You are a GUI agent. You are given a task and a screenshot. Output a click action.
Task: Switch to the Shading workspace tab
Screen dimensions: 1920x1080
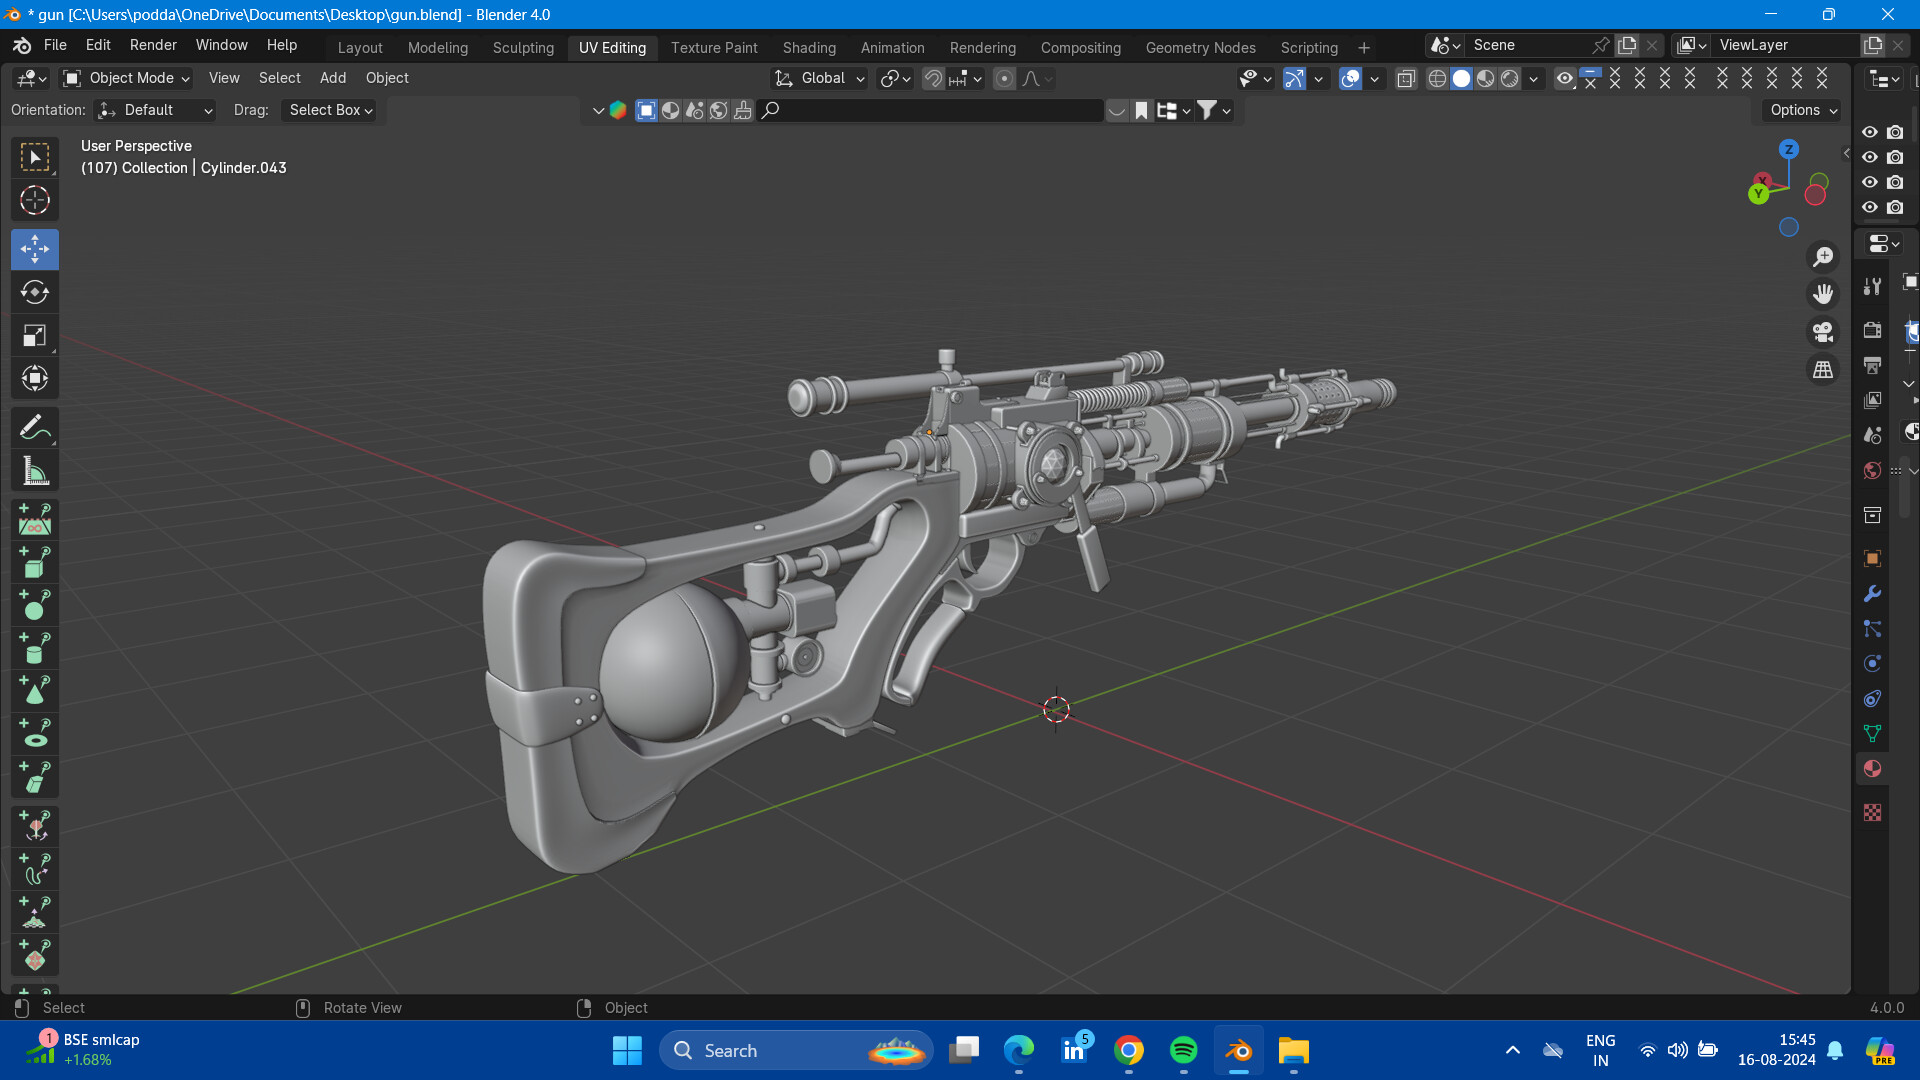[x=809, y=47]
